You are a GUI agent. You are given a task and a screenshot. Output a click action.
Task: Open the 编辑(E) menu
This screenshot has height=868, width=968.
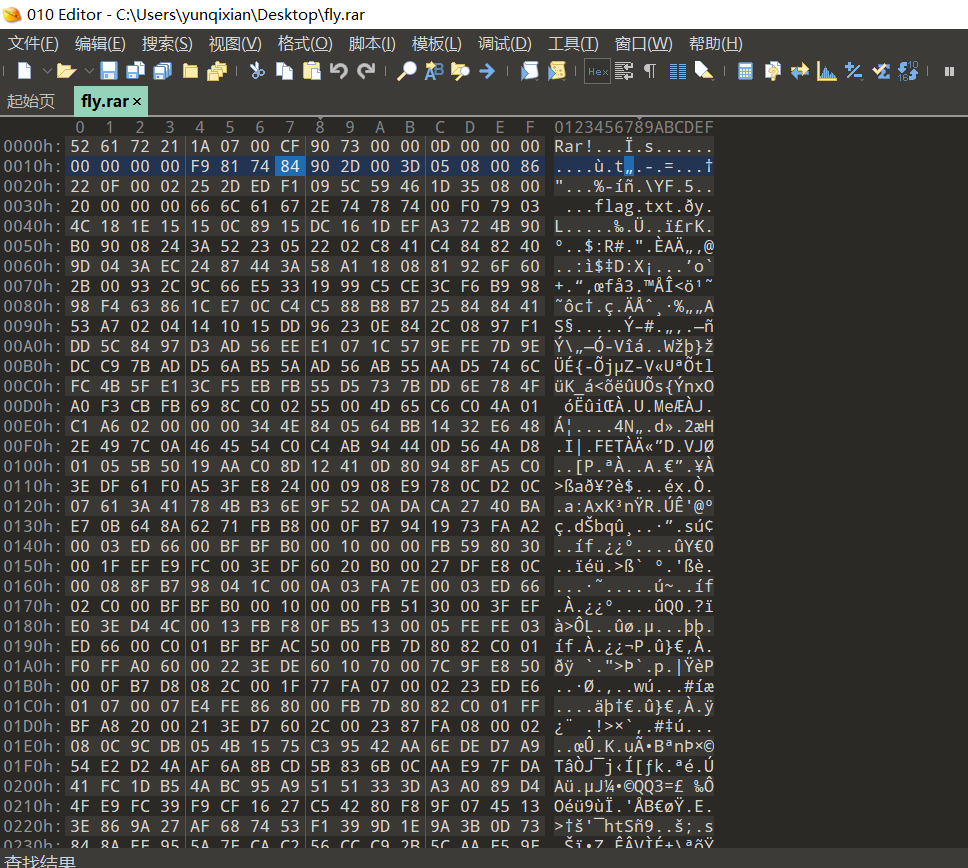(x=100, y=44)
